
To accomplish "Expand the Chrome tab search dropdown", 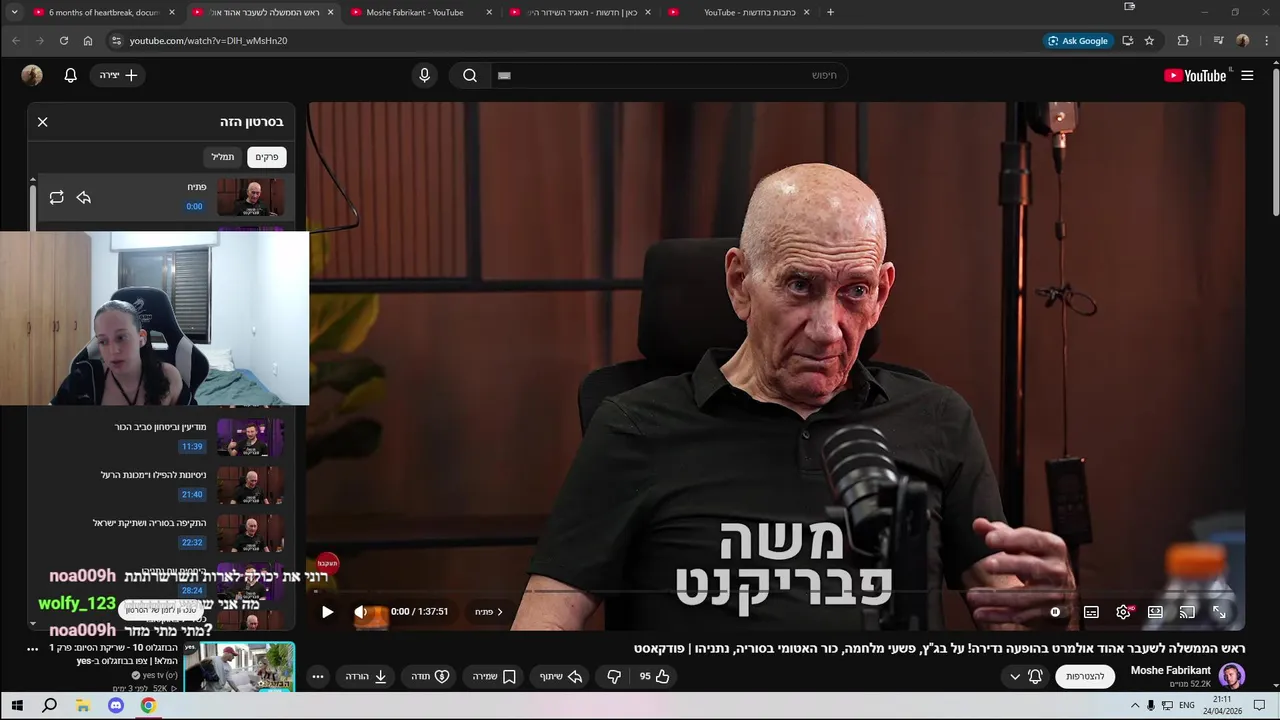I will point(14,12).
